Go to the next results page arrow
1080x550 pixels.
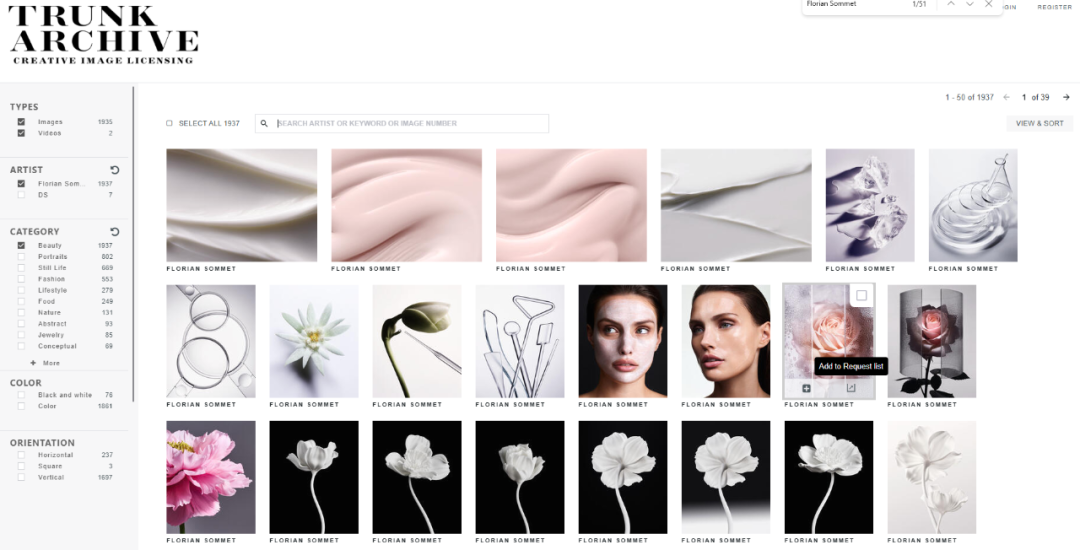point(1066,98)
